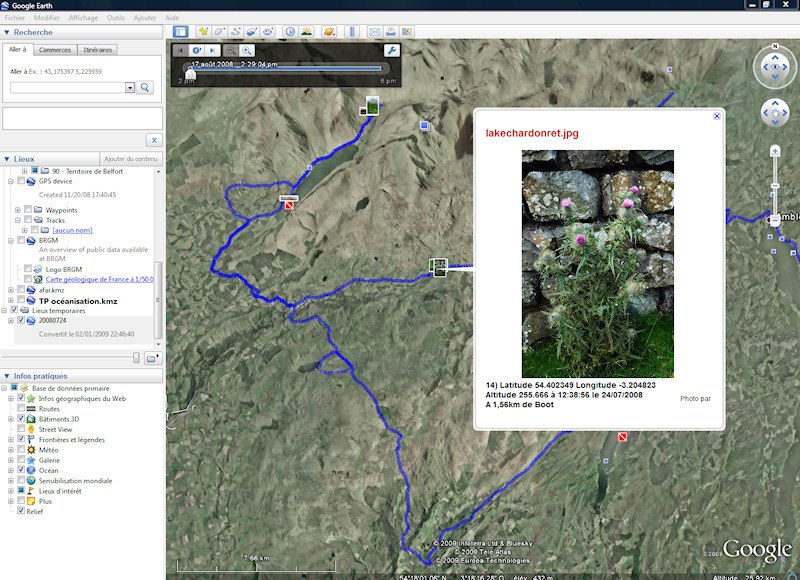This screenshot has width=800, height=580.
Task: Add a polygon from the toolbar
Action: pos(219,32)
